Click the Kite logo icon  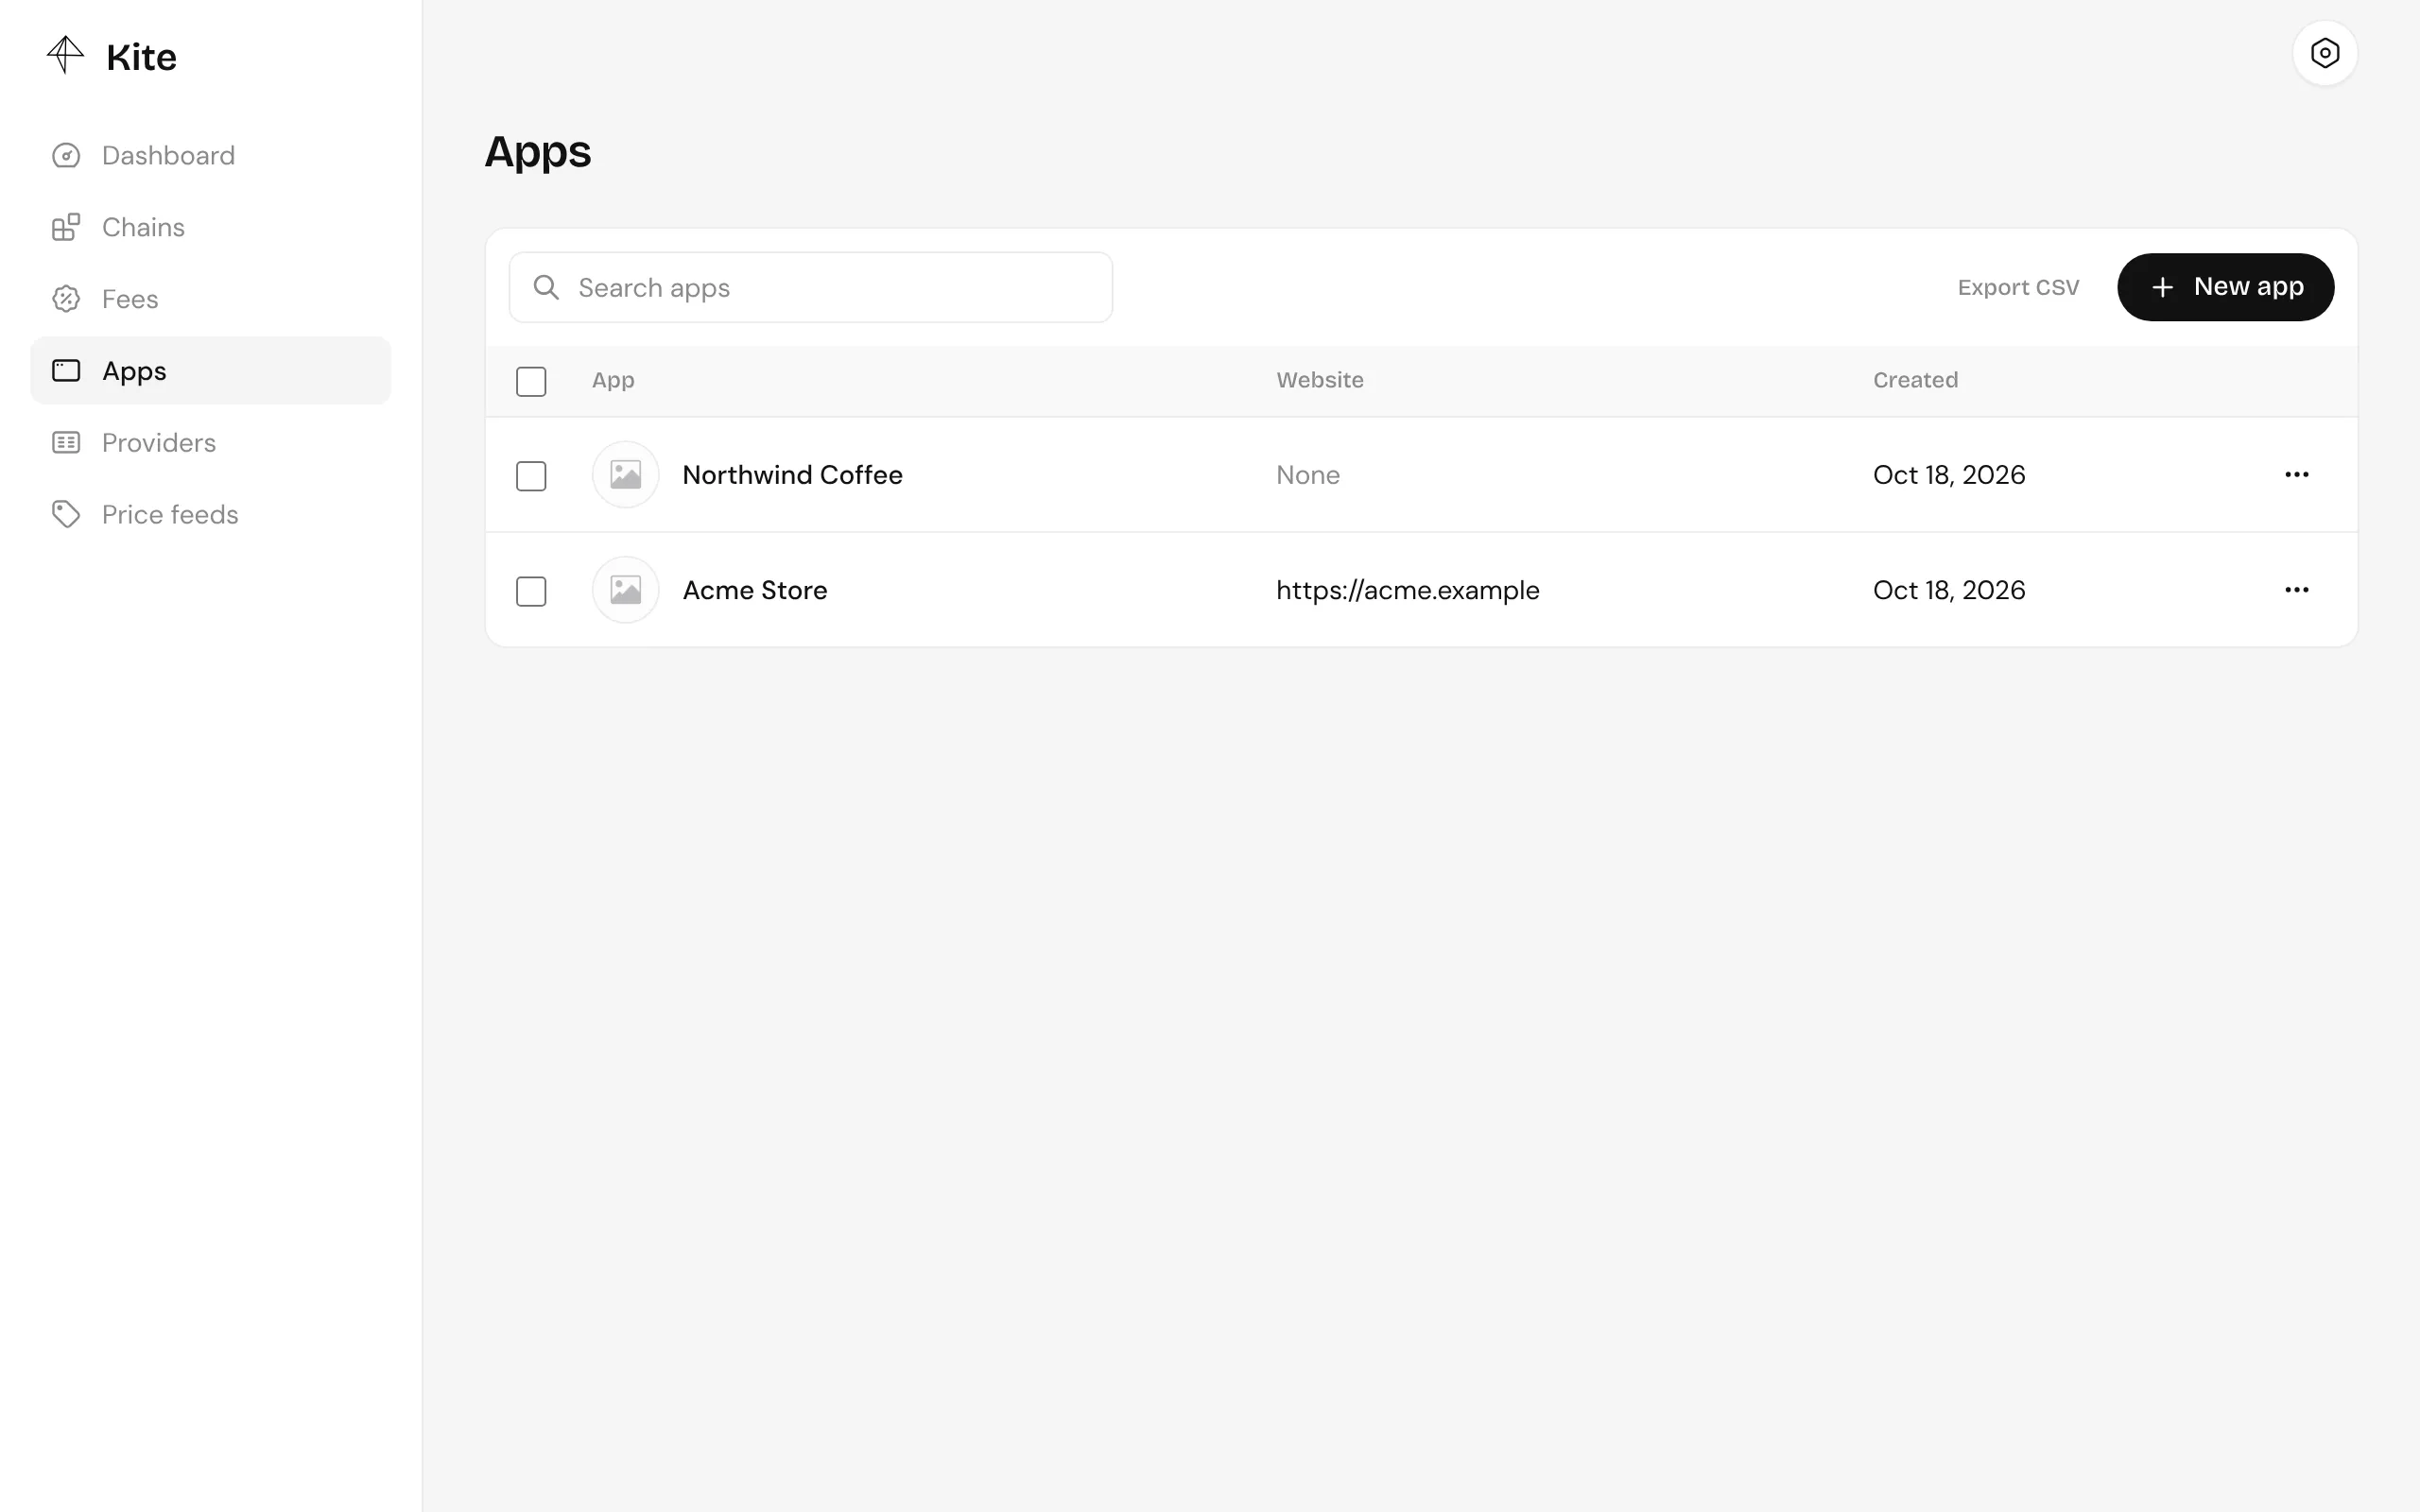pyautogui.click(x=66, y=55)
